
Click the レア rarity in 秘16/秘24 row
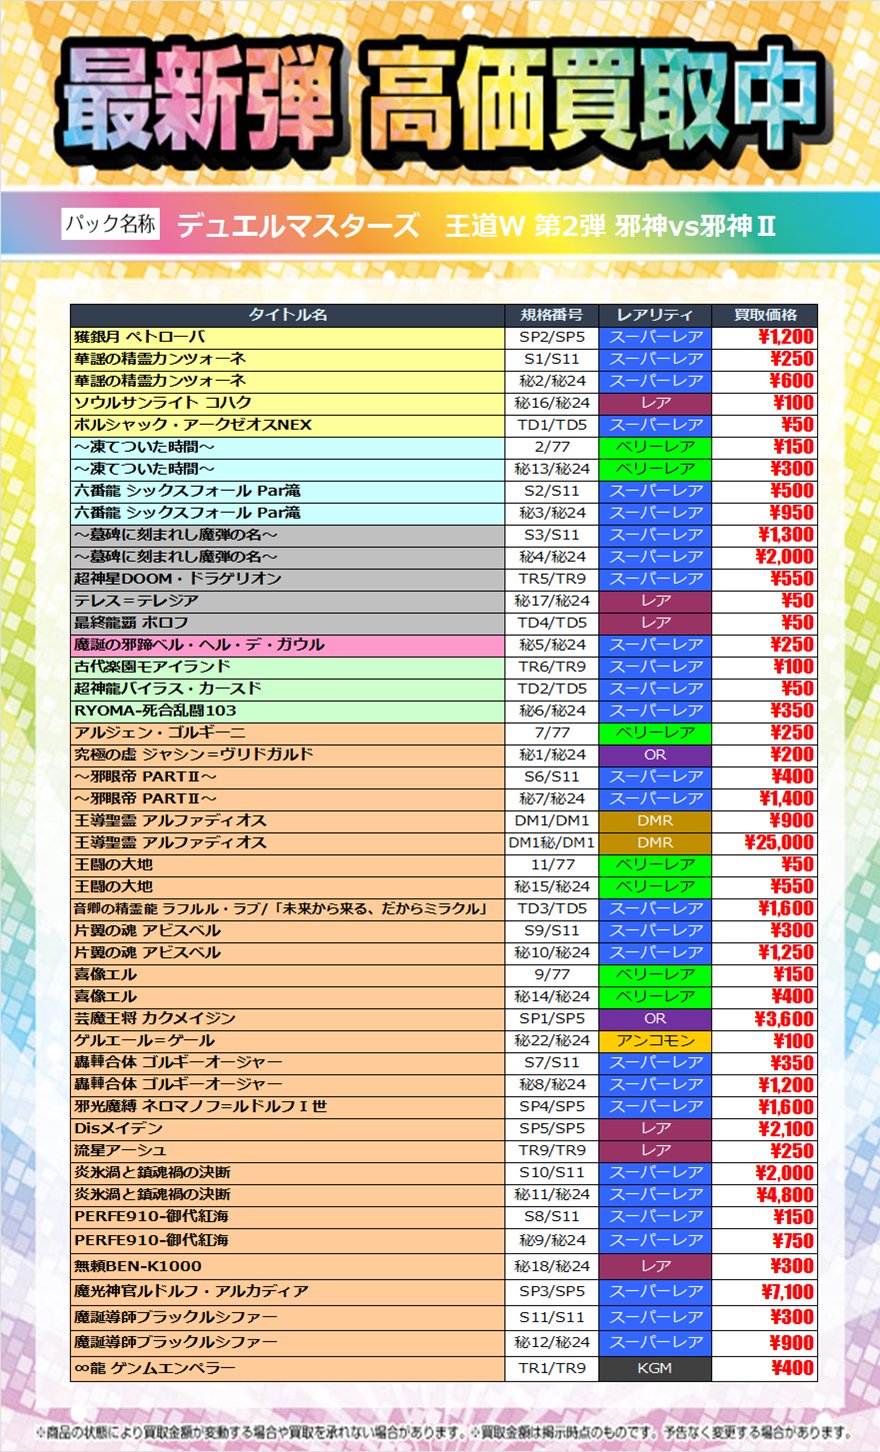click(x=655, y=403)
